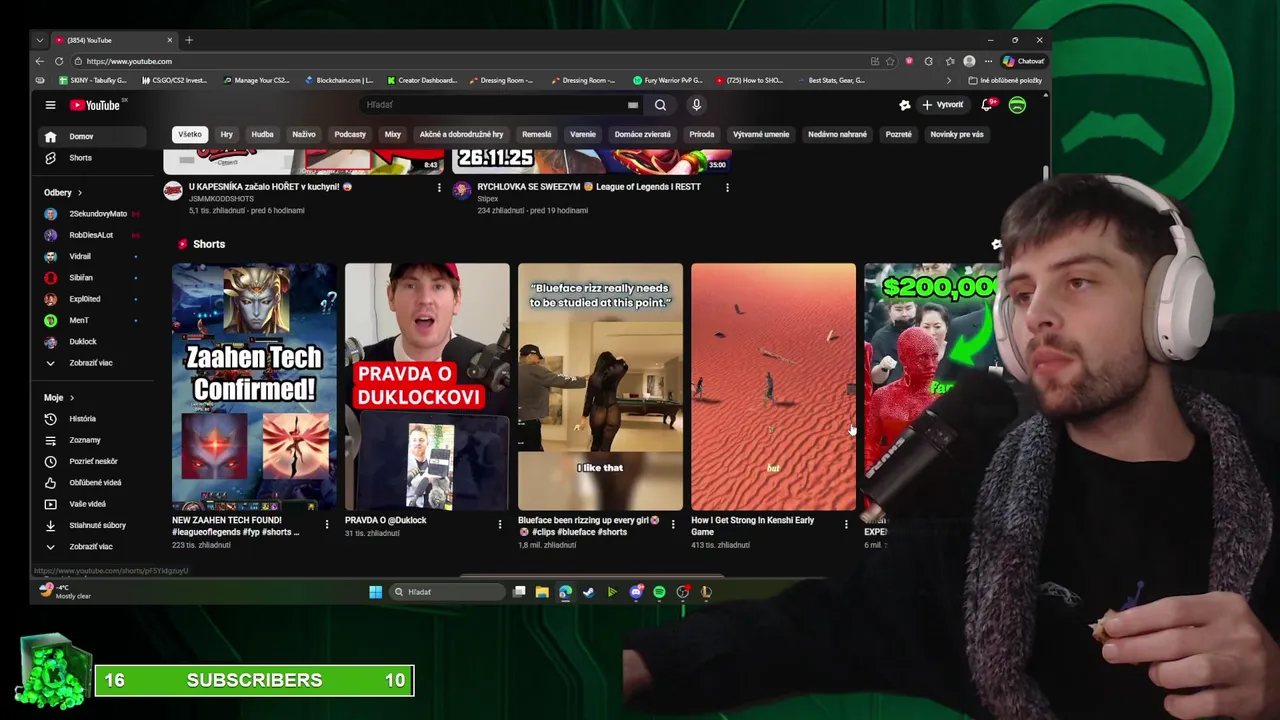Select the Naživo filter chip
Image resolution: width=1280 pixels, height=720 pixels.
click(304, 134)
